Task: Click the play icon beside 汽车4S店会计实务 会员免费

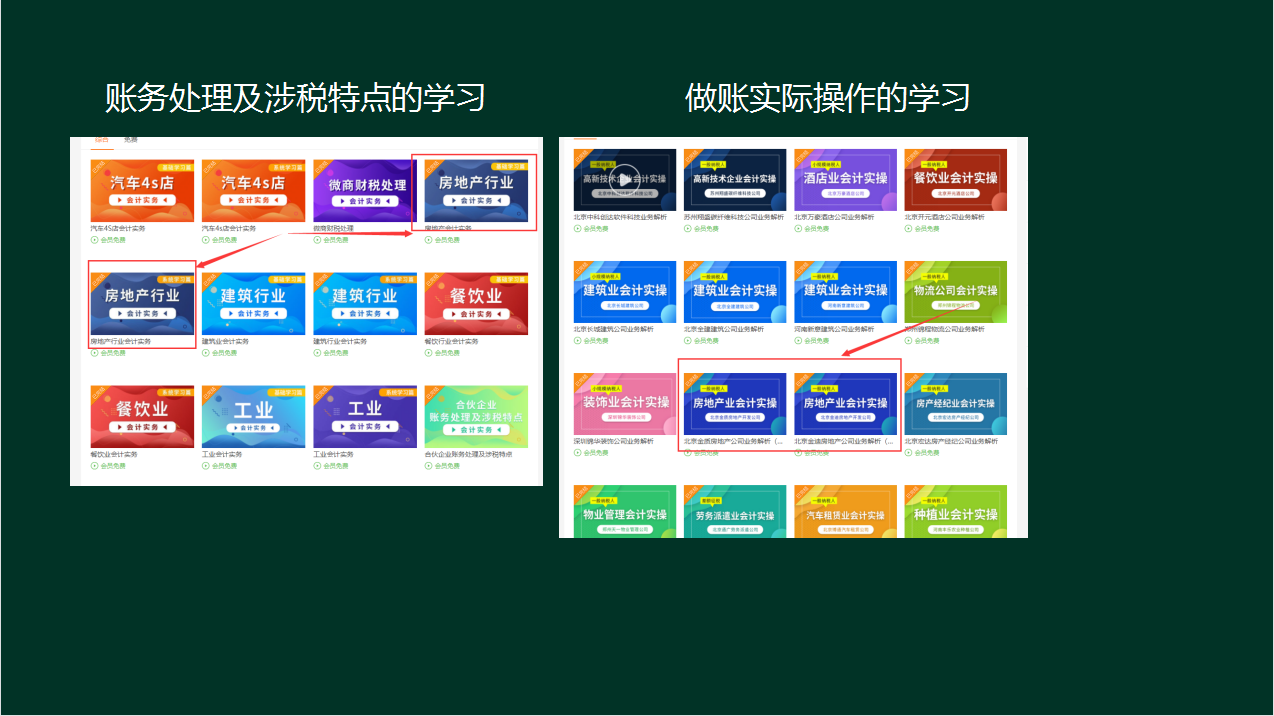Action: [x=93, y=240]
